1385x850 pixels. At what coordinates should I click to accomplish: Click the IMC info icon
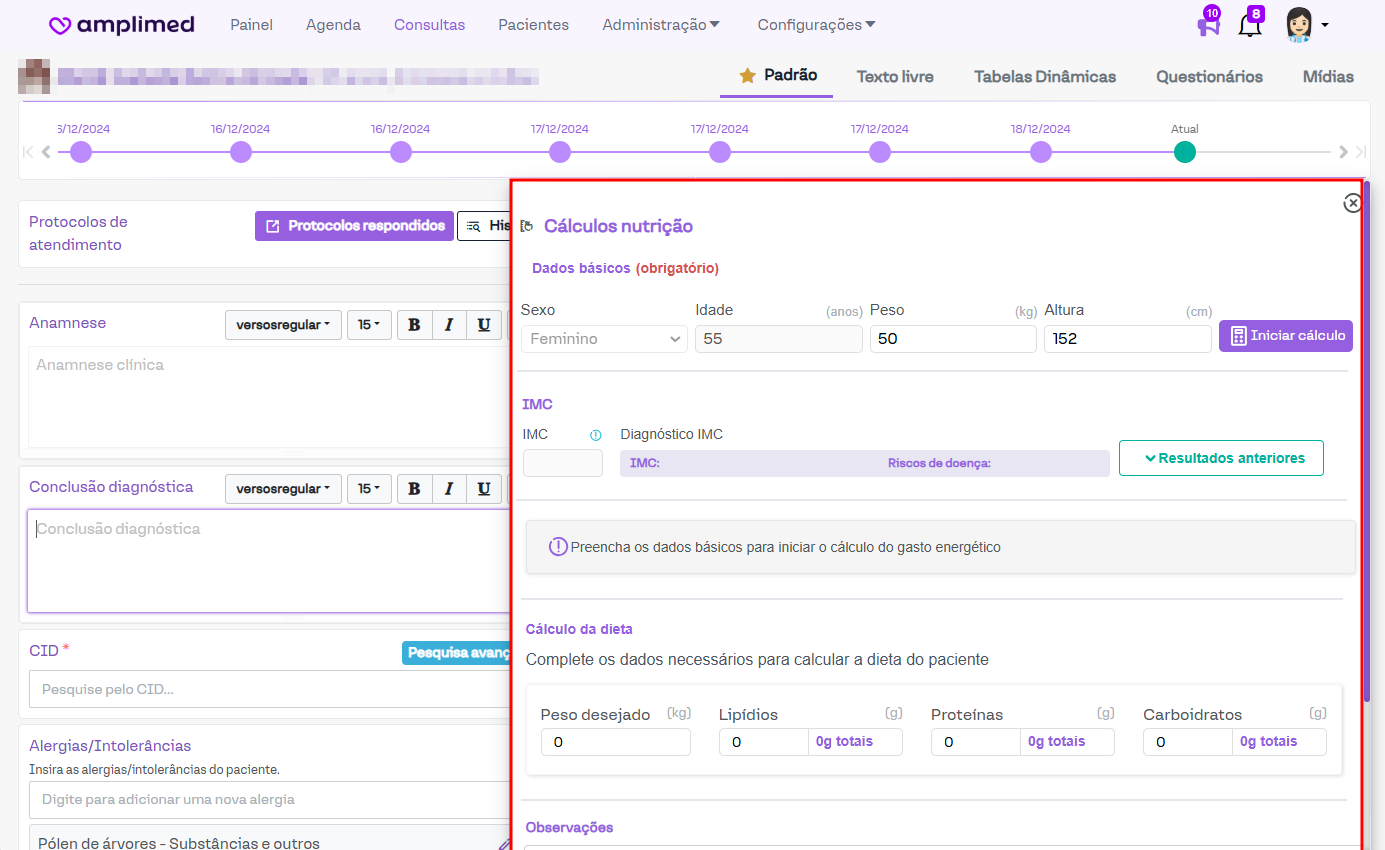[x=596, y=435]
